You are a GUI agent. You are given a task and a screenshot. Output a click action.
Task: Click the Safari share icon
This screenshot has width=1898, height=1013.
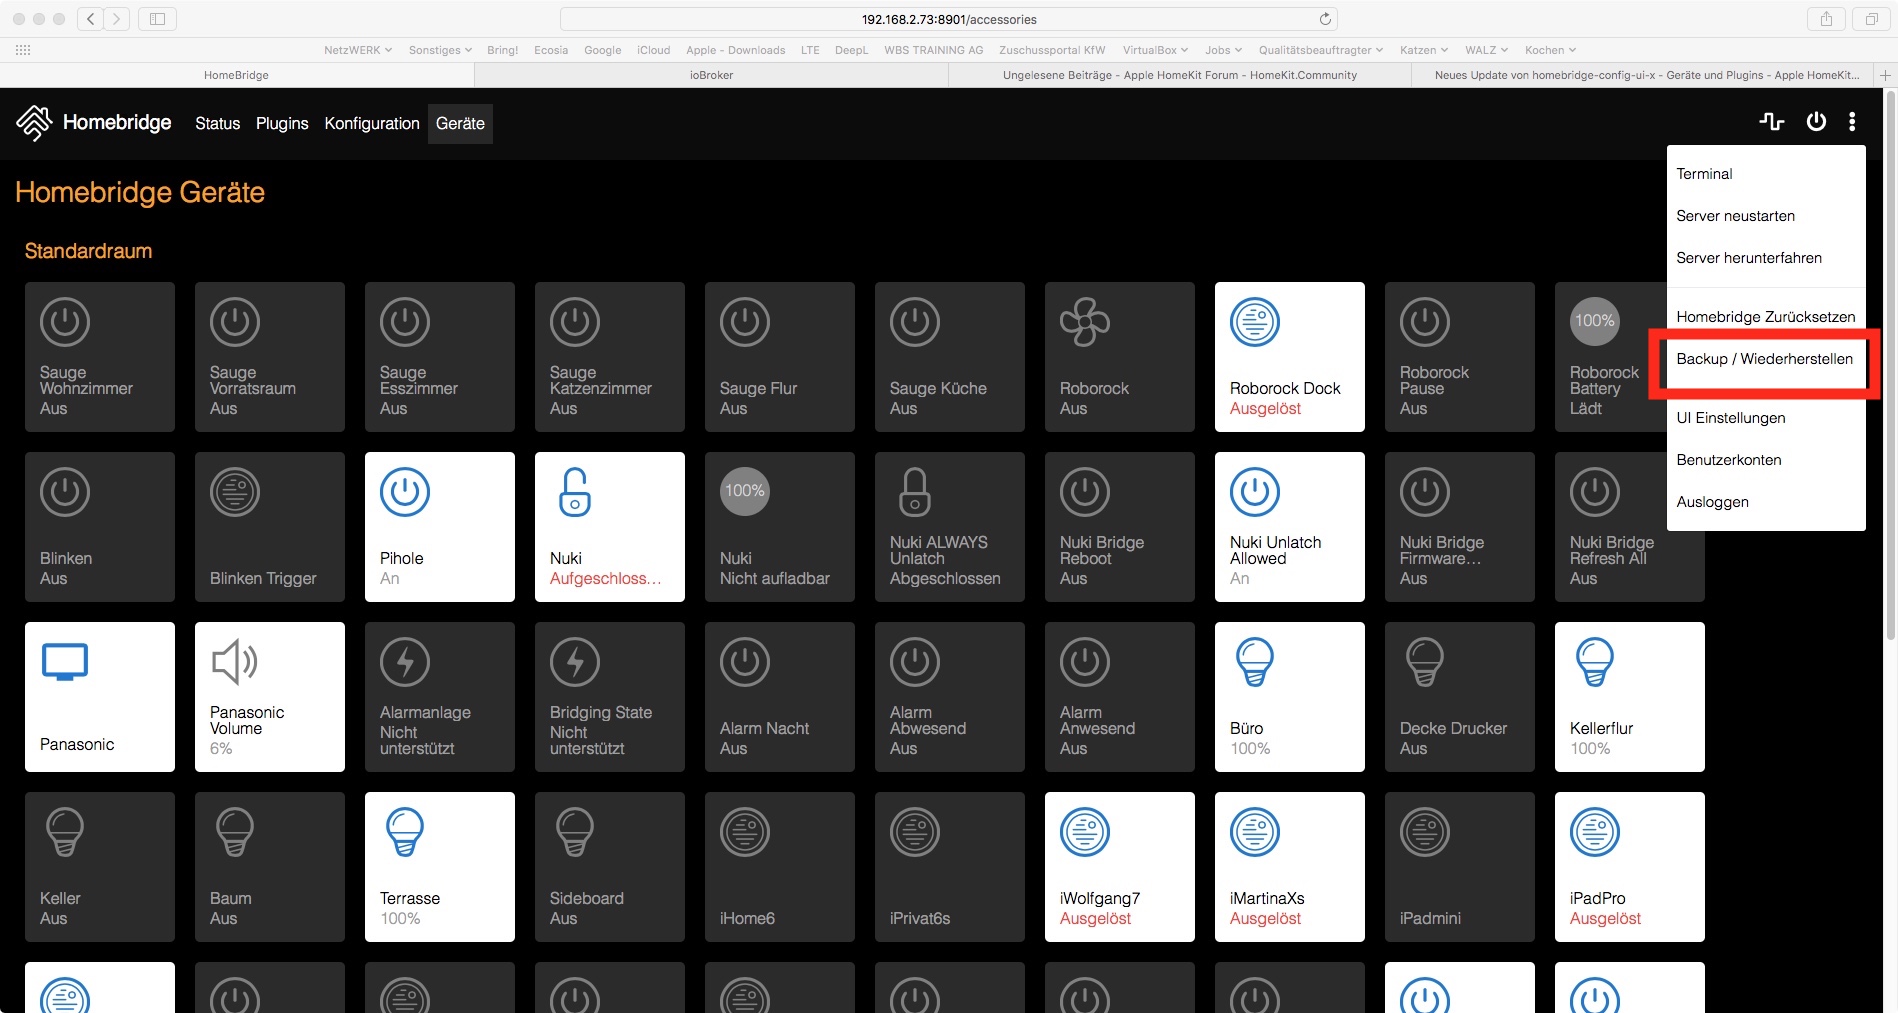point(1826,18)
